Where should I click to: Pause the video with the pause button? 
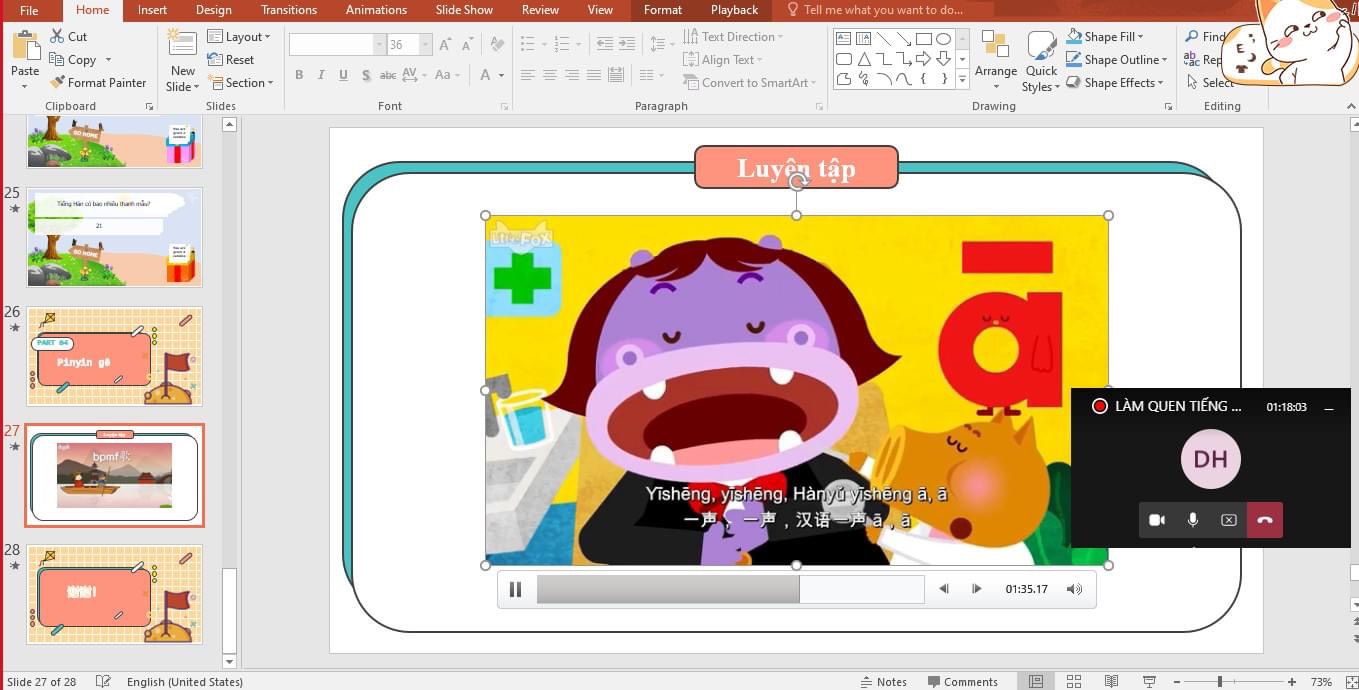coord(515,589)
